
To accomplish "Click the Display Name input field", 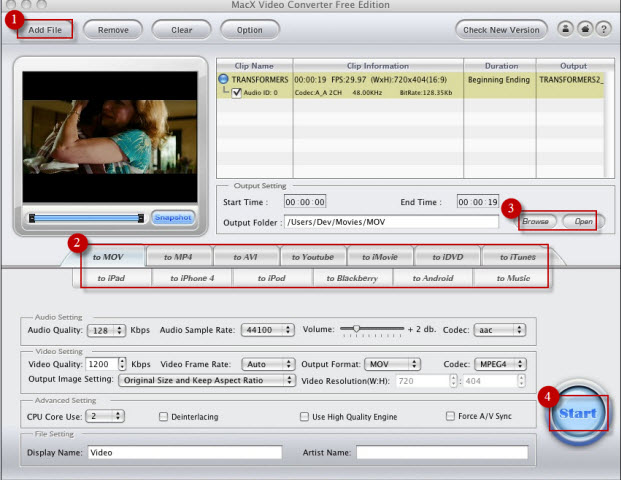I will (185, 452).
